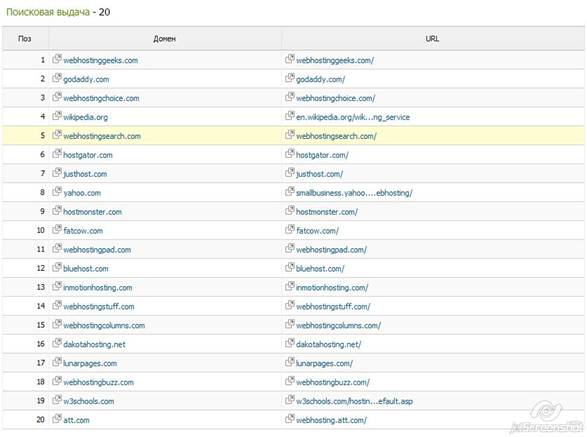Open external-link icon next to inmotionhosting.com/ URL
Image resolution: width=587 pixels, height=437 pixels.
tap(289, 286)
